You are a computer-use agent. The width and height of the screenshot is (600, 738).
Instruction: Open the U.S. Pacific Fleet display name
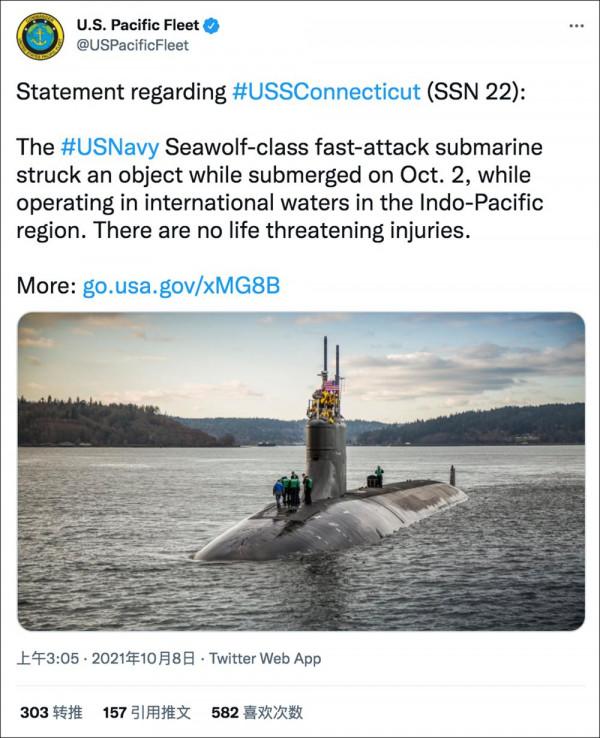138,26
